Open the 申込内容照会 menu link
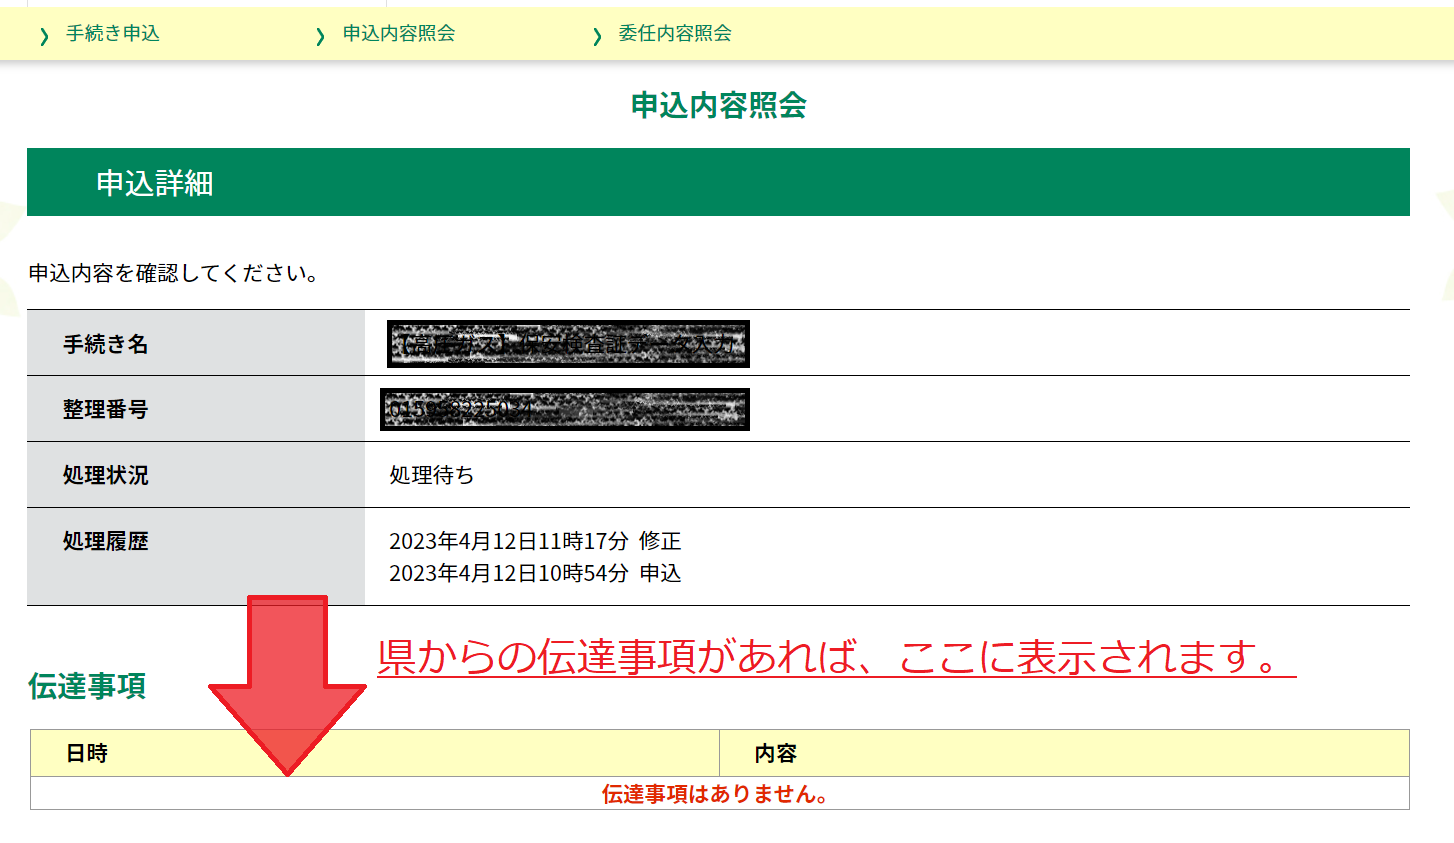This screenshot has height=843, width=1454. 398,34
